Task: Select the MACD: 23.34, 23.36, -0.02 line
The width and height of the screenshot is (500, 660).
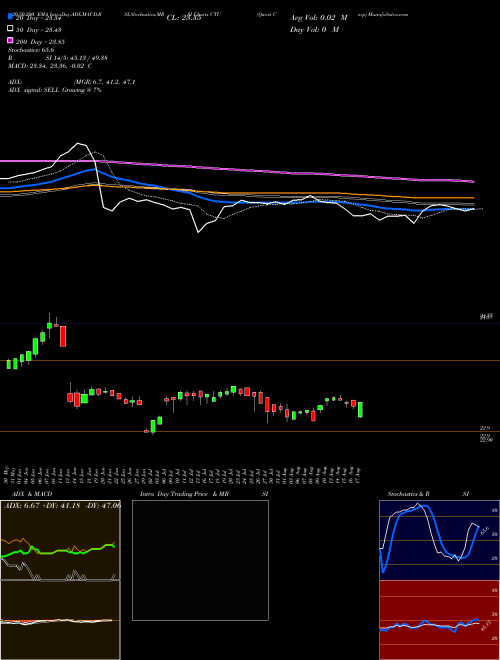Action: (50, 66)
